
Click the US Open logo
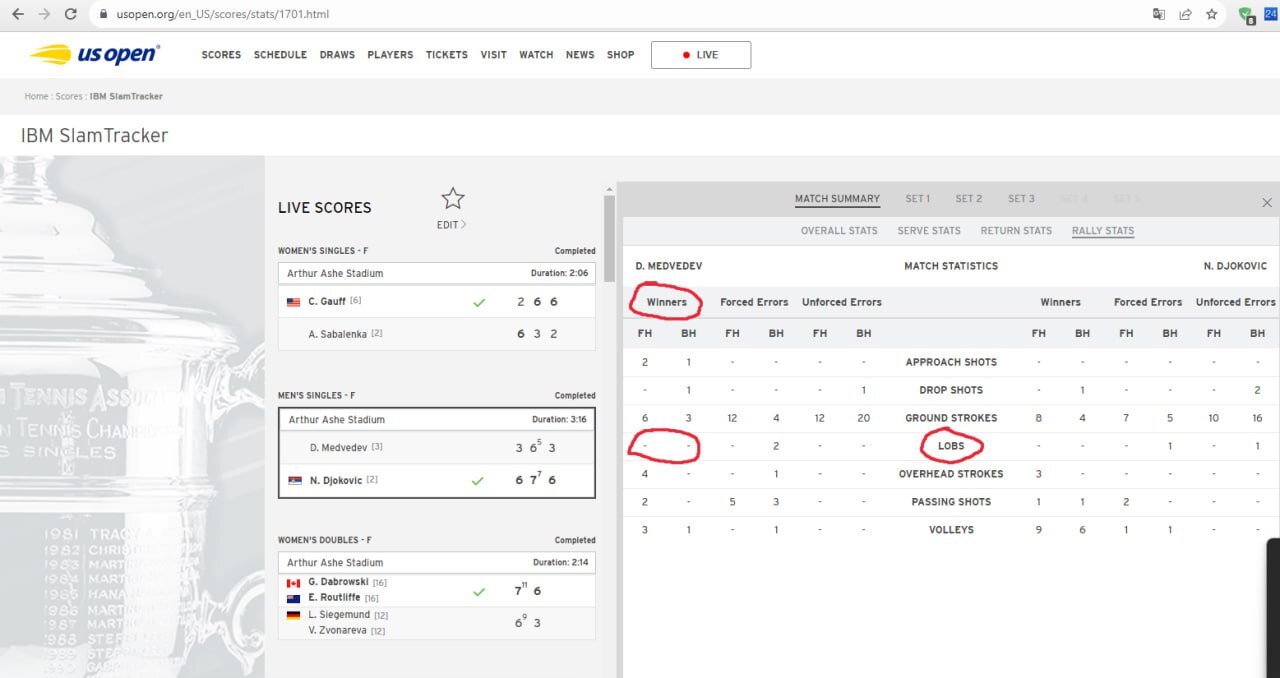(94, 54)
